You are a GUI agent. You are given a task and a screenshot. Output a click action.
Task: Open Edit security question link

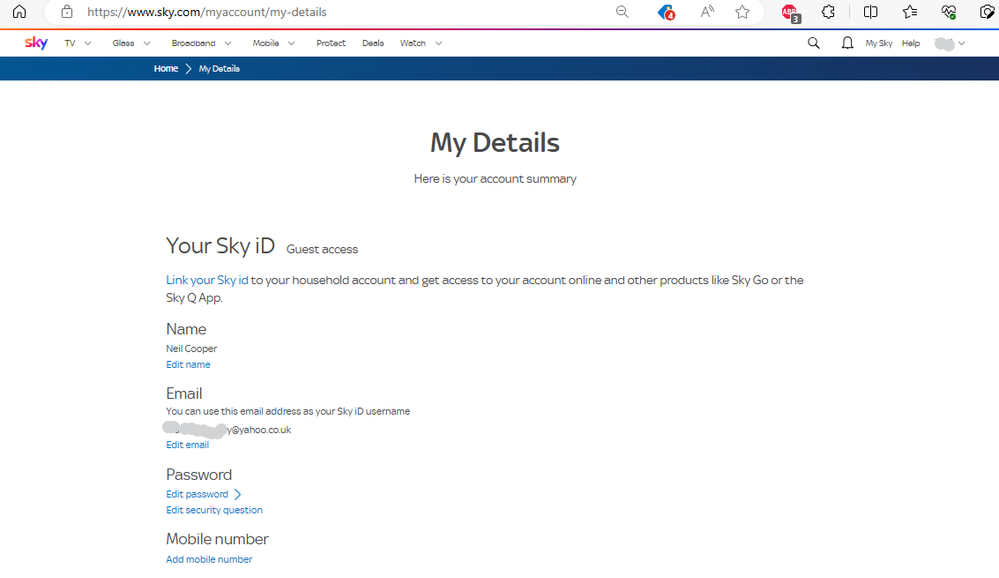point(214,510)
